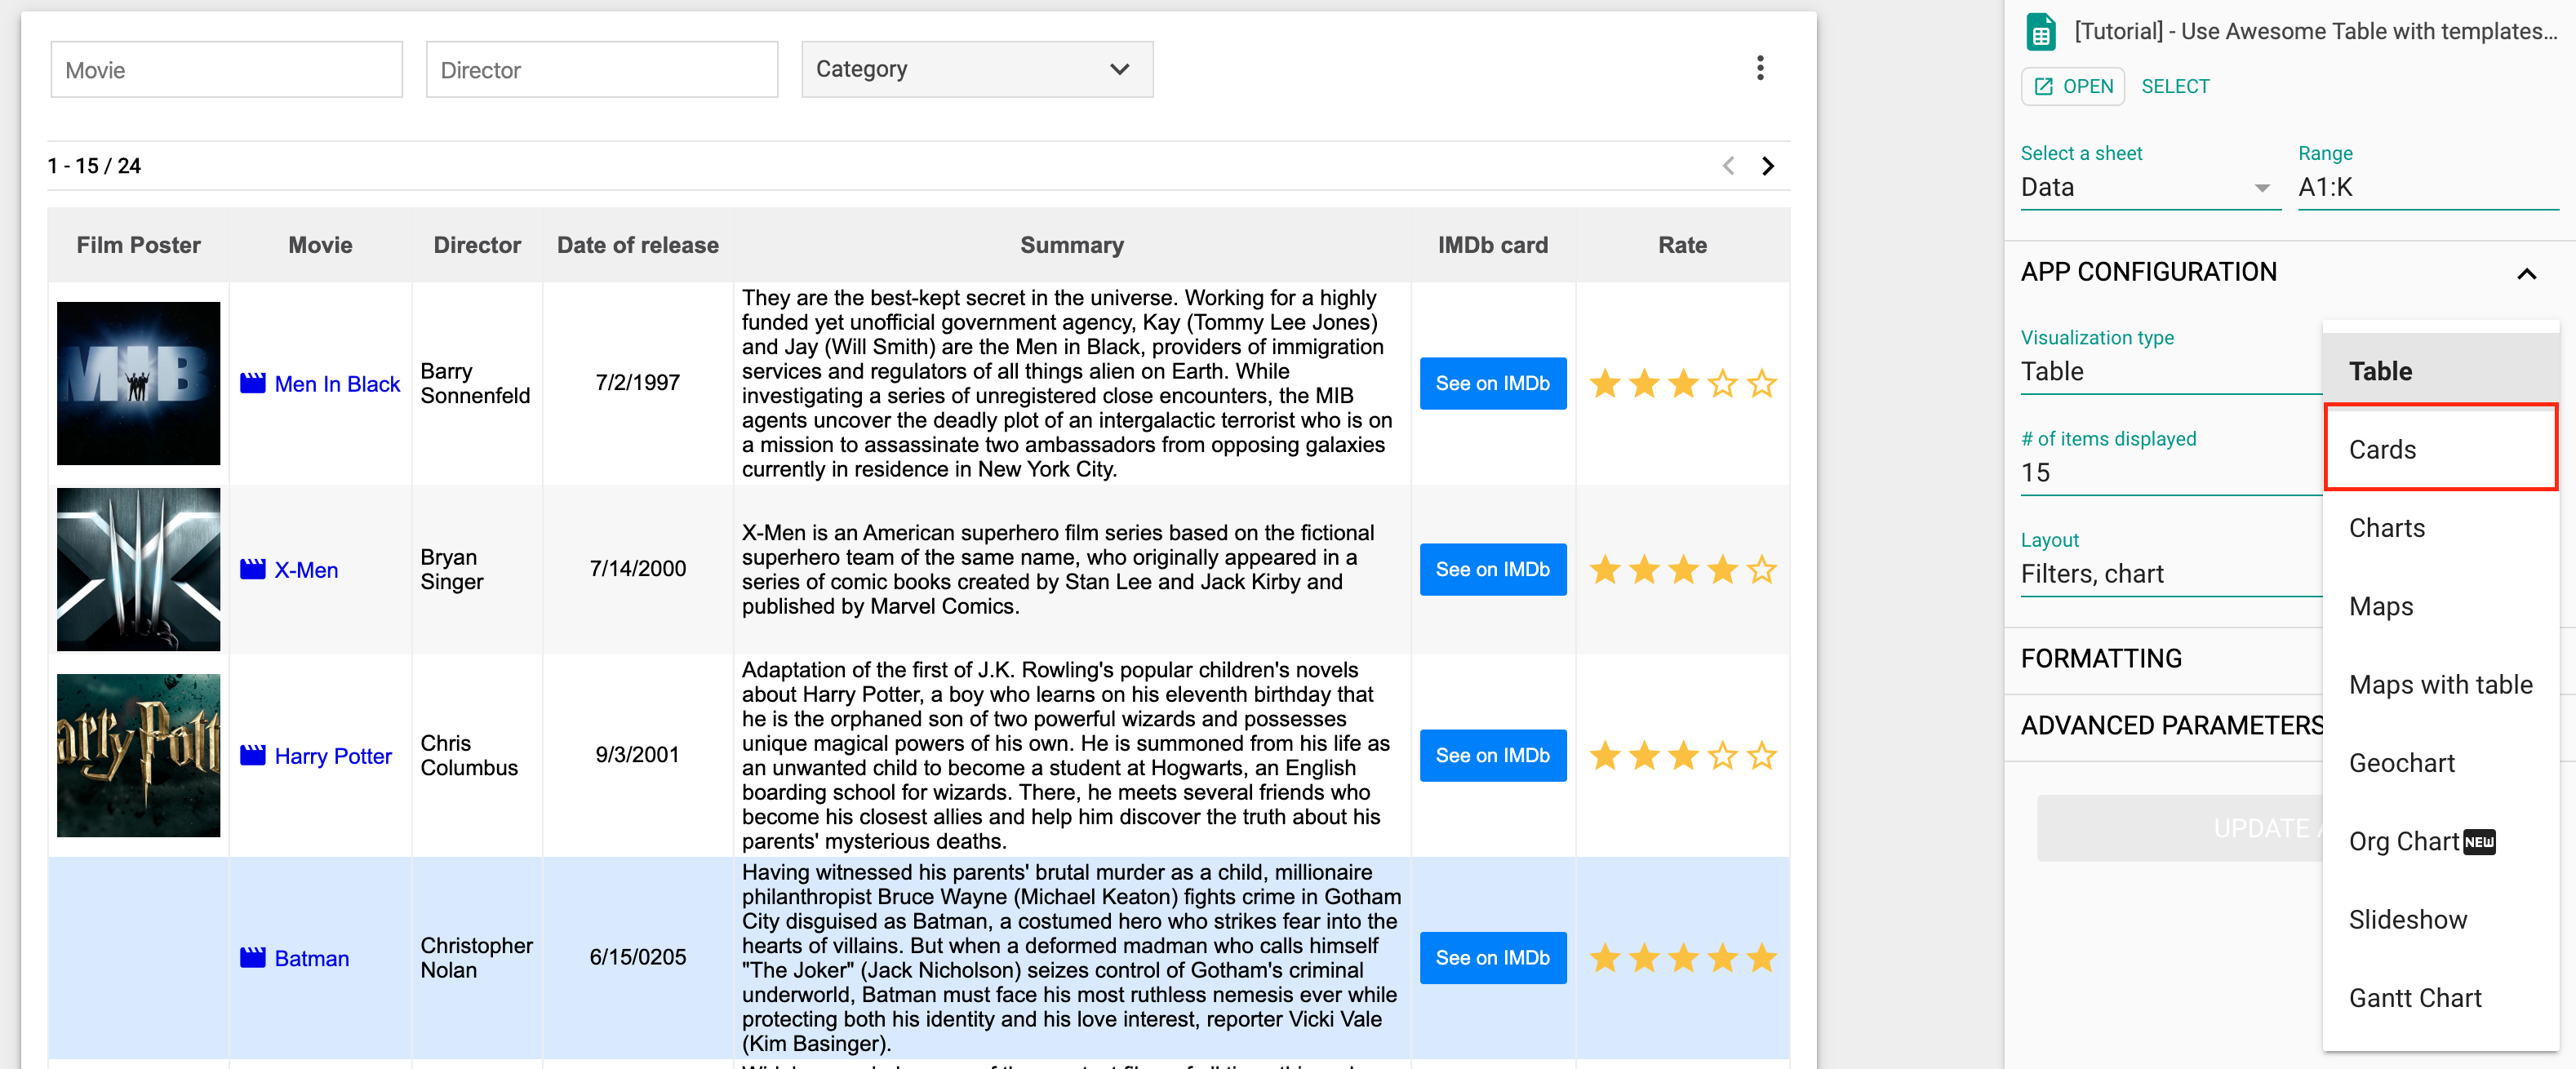The height and width of the screenshot is (1069, 2576).
Task: Go to next page of results
Action: pos(1767,166)
